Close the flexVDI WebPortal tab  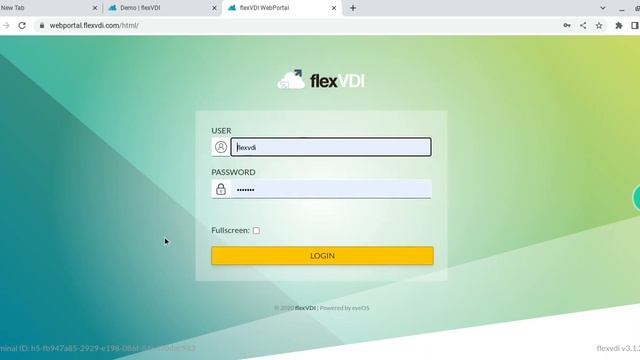334,8
